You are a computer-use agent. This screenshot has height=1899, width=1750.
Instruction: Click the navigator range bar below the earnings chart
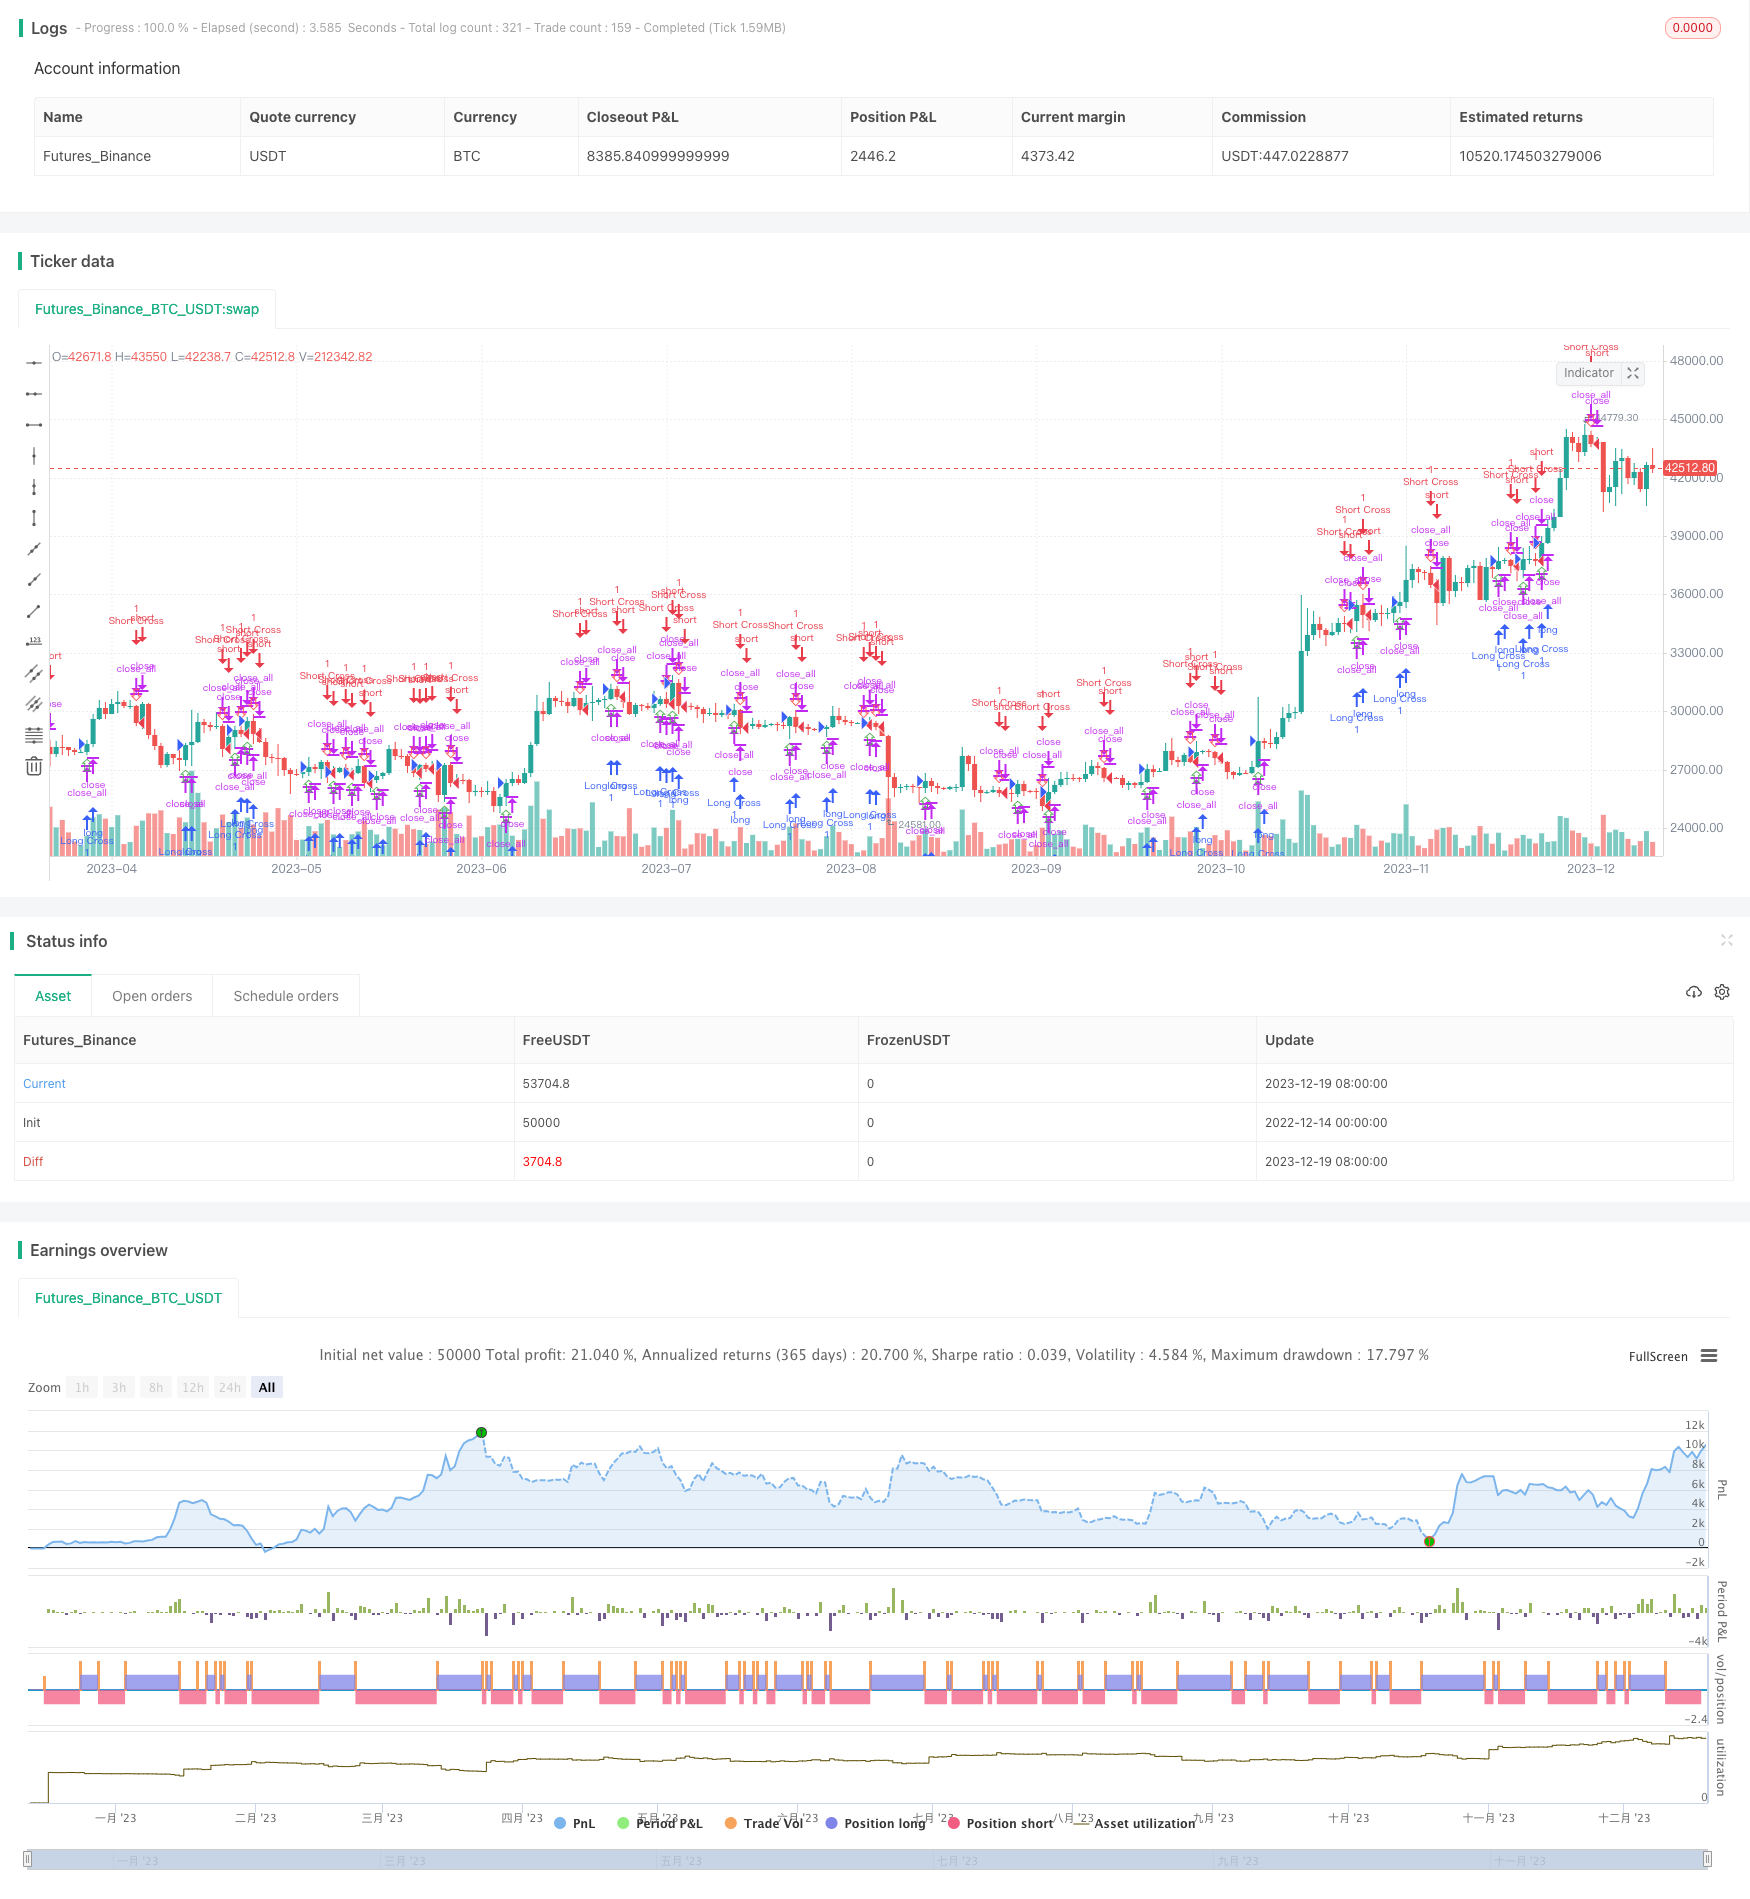(x=868, y=1860)
